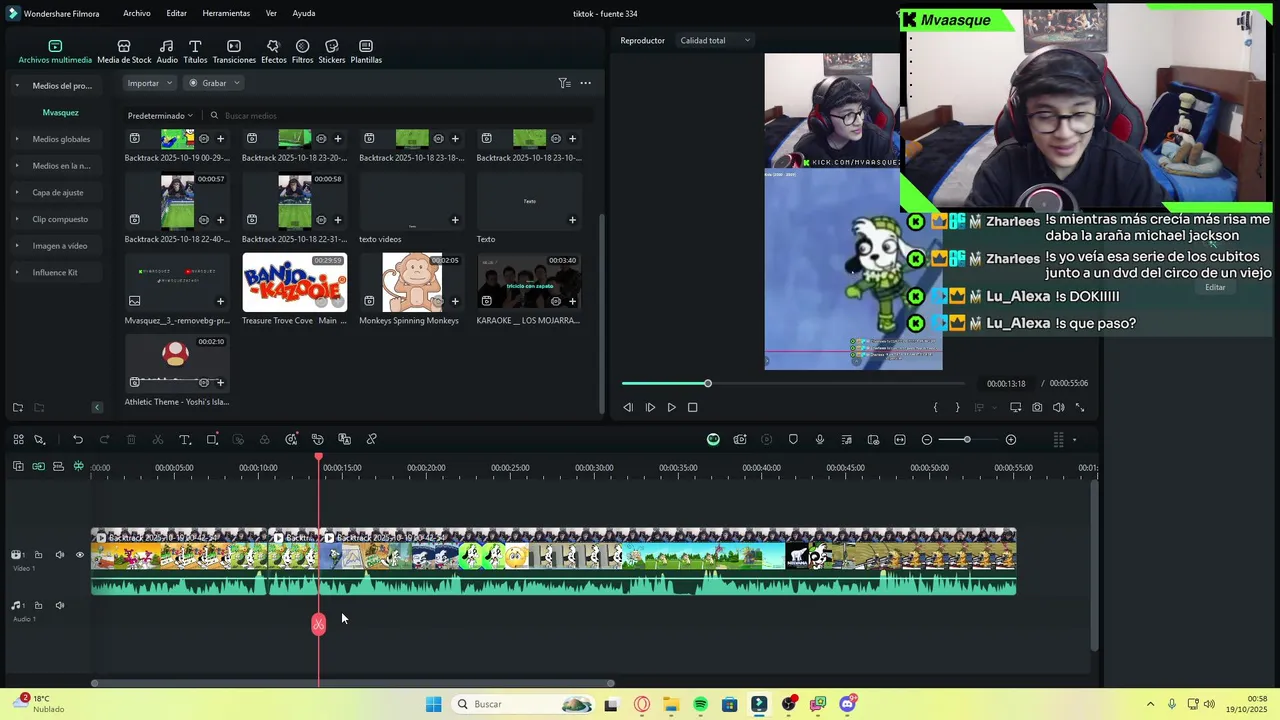Hide the Video 1 track
This screenshot has height=720, width=1280.
(80, 555)
